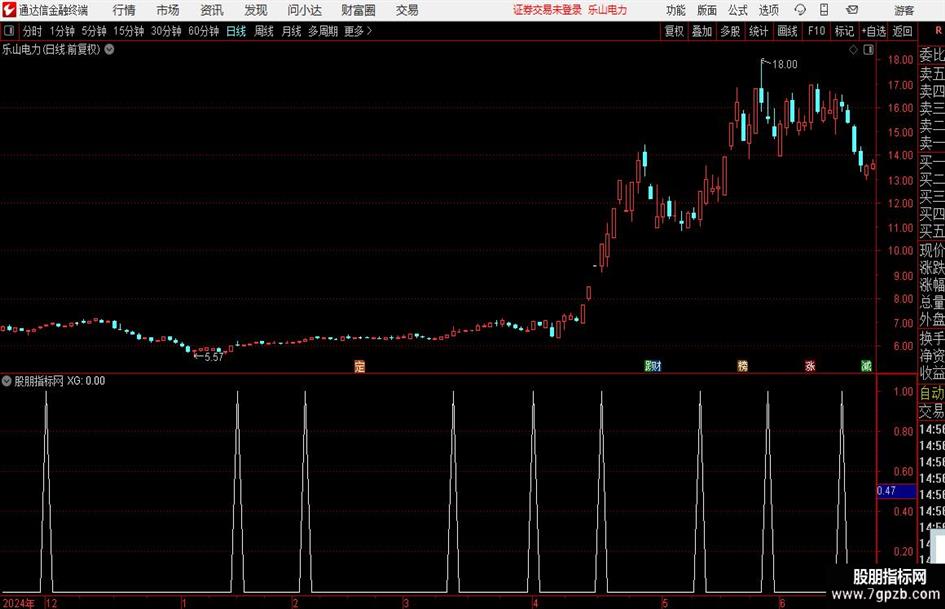Open the 画线 drawing tools
Screen dimensions: 945x609
[788, 31]
